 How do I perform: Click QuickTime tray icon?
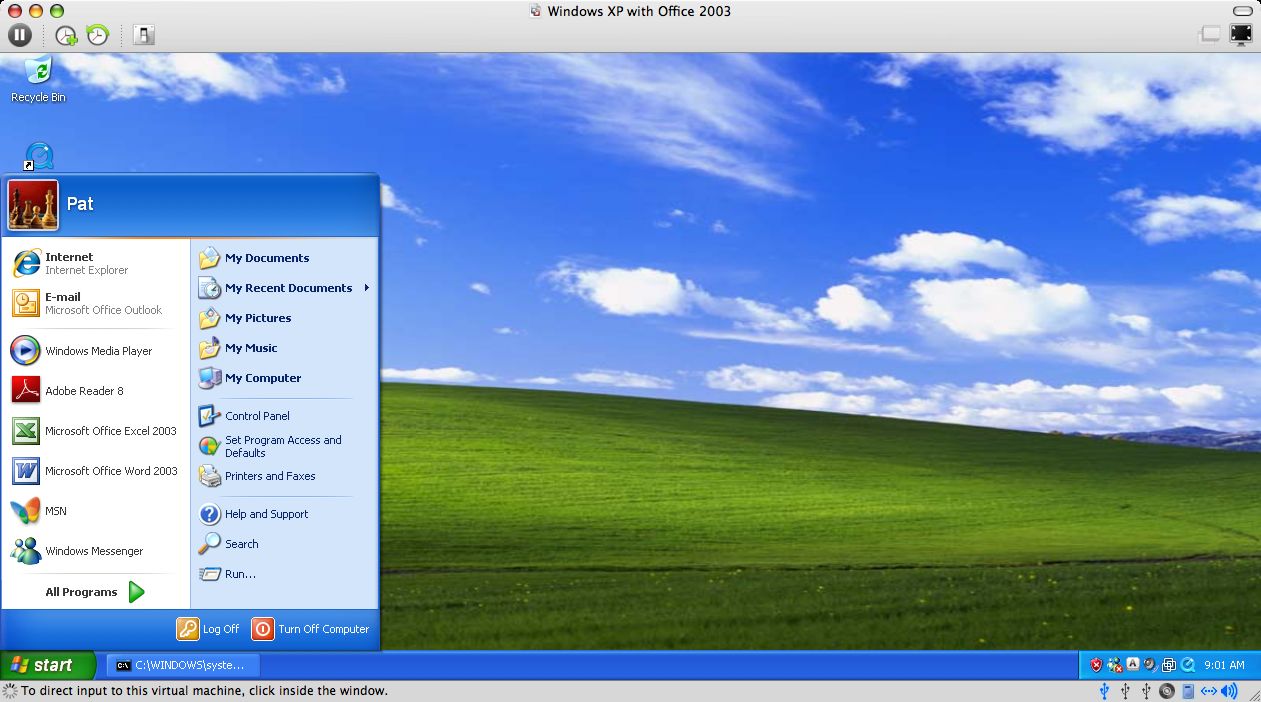pyautogui.click(x=1187, y=664)
